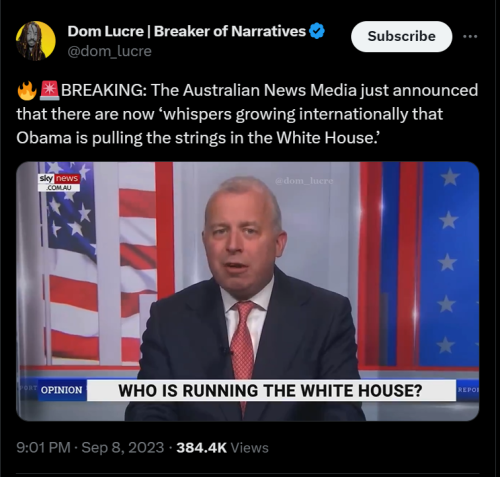Click the WHO IS RUNNING THE WHITE HOUSE? banner

click(271, 390)
